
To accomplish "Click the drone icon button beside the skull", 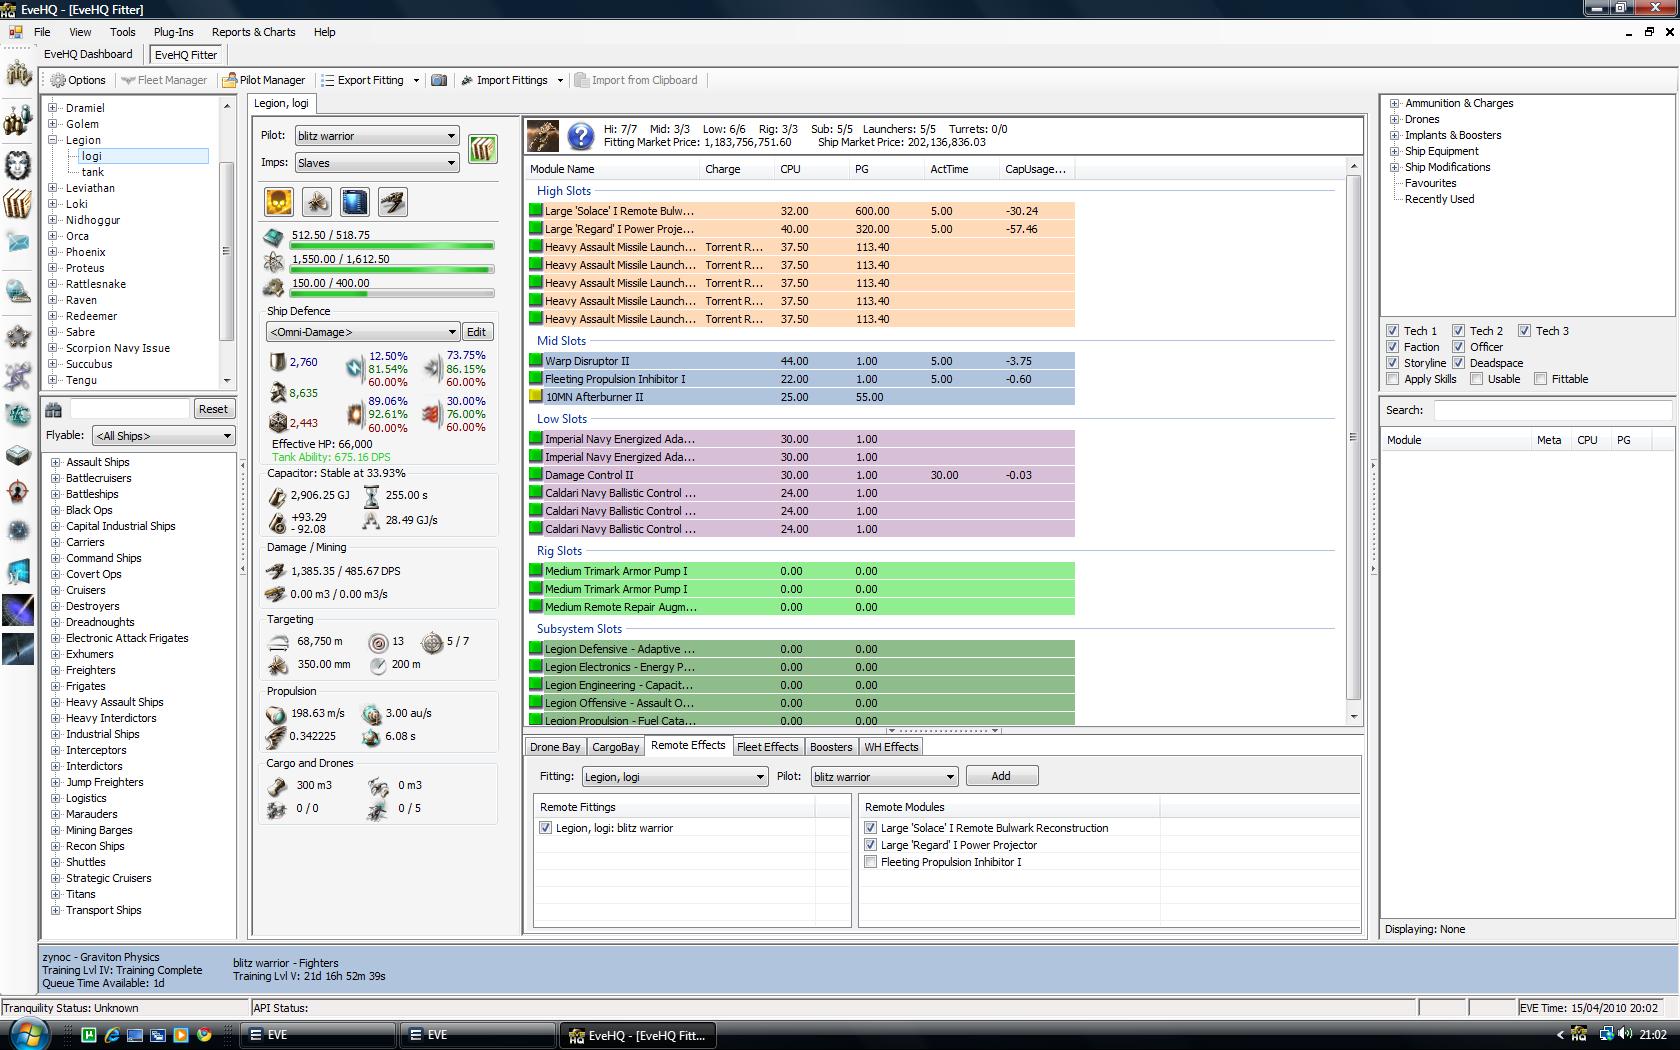I will 317,202.
